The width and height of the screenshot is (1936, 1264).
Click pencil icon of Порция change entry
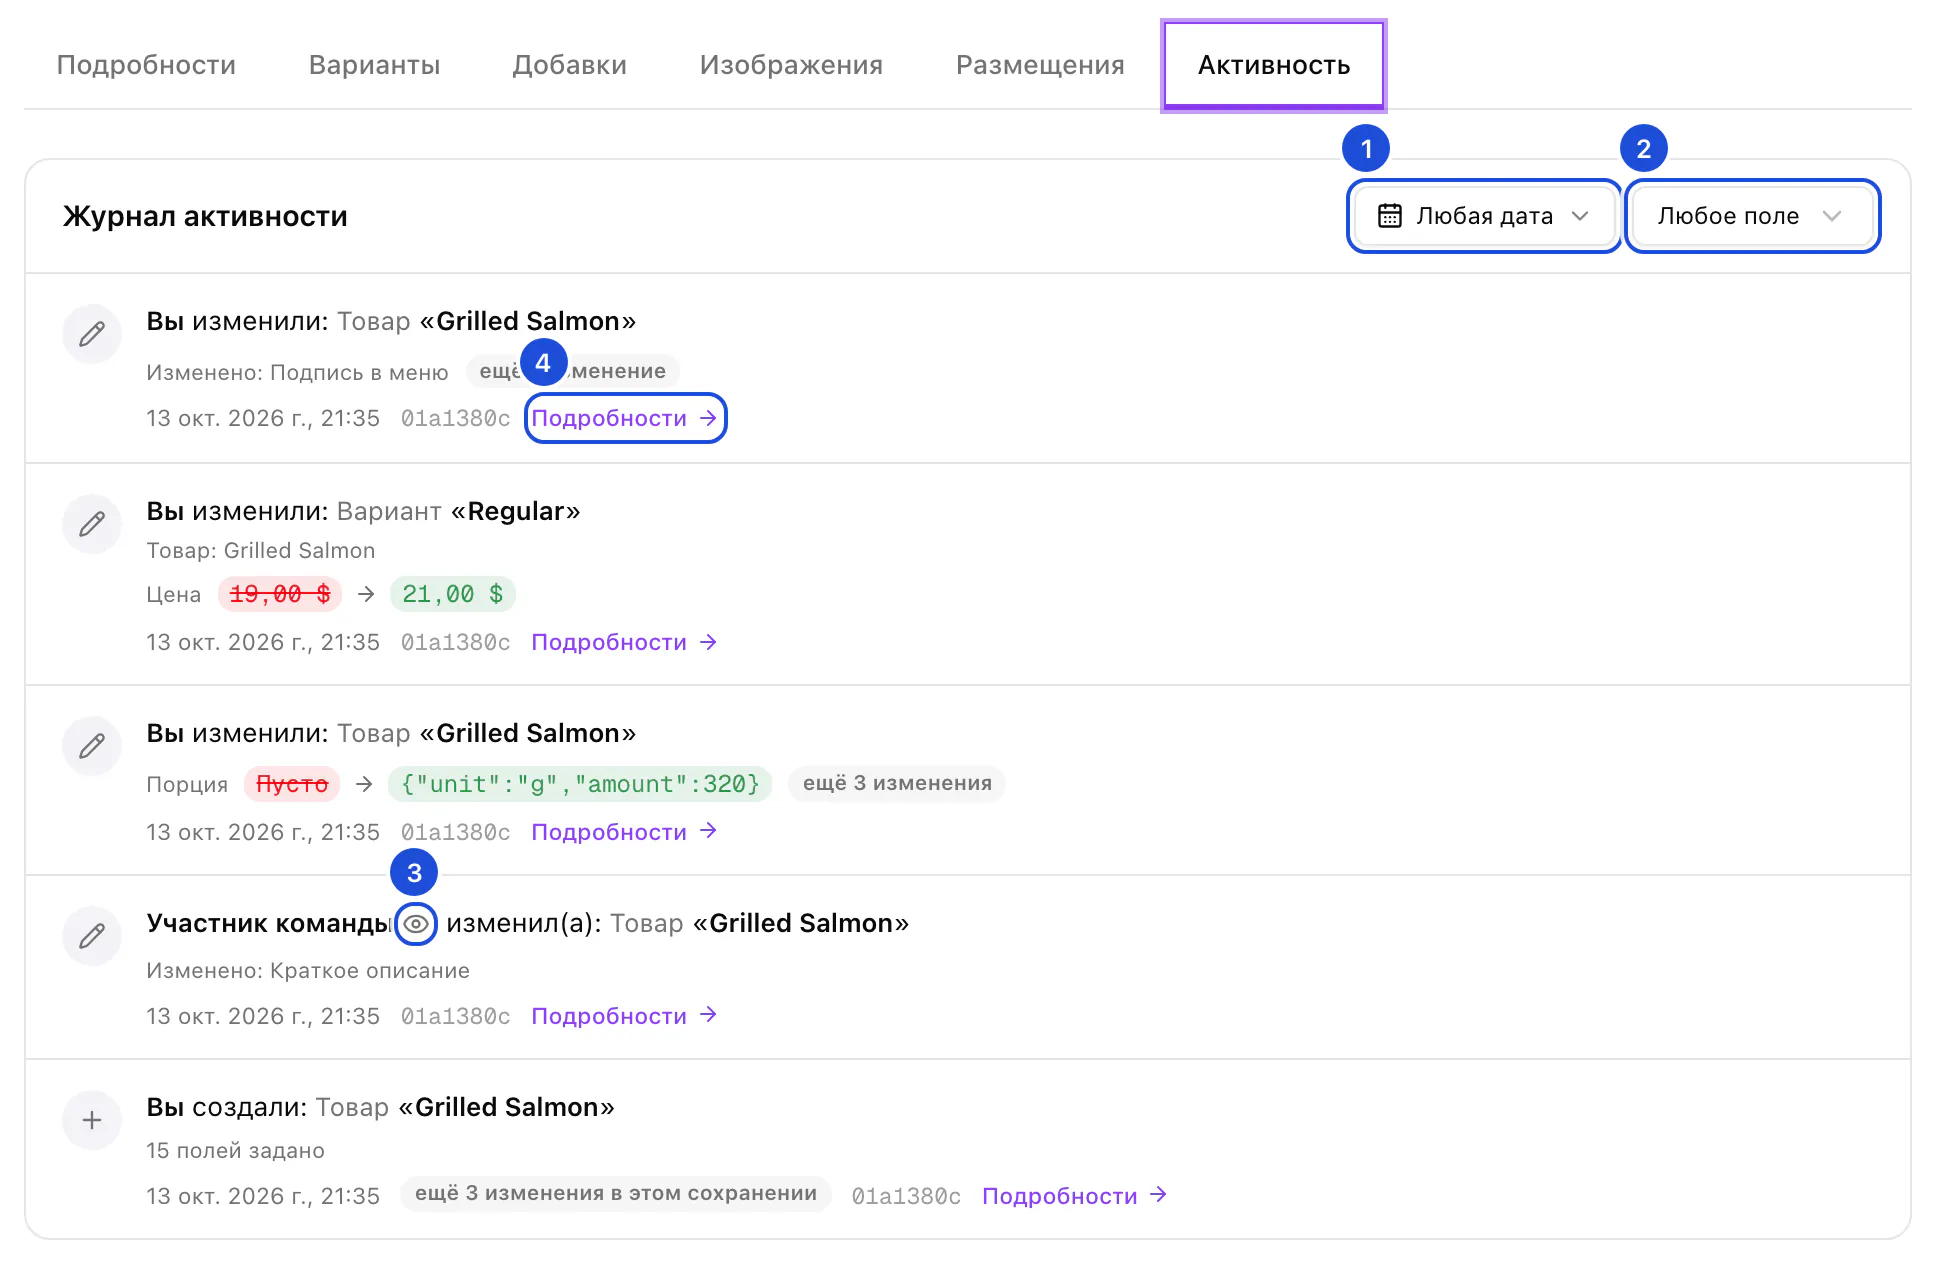[x=92, y=746]
